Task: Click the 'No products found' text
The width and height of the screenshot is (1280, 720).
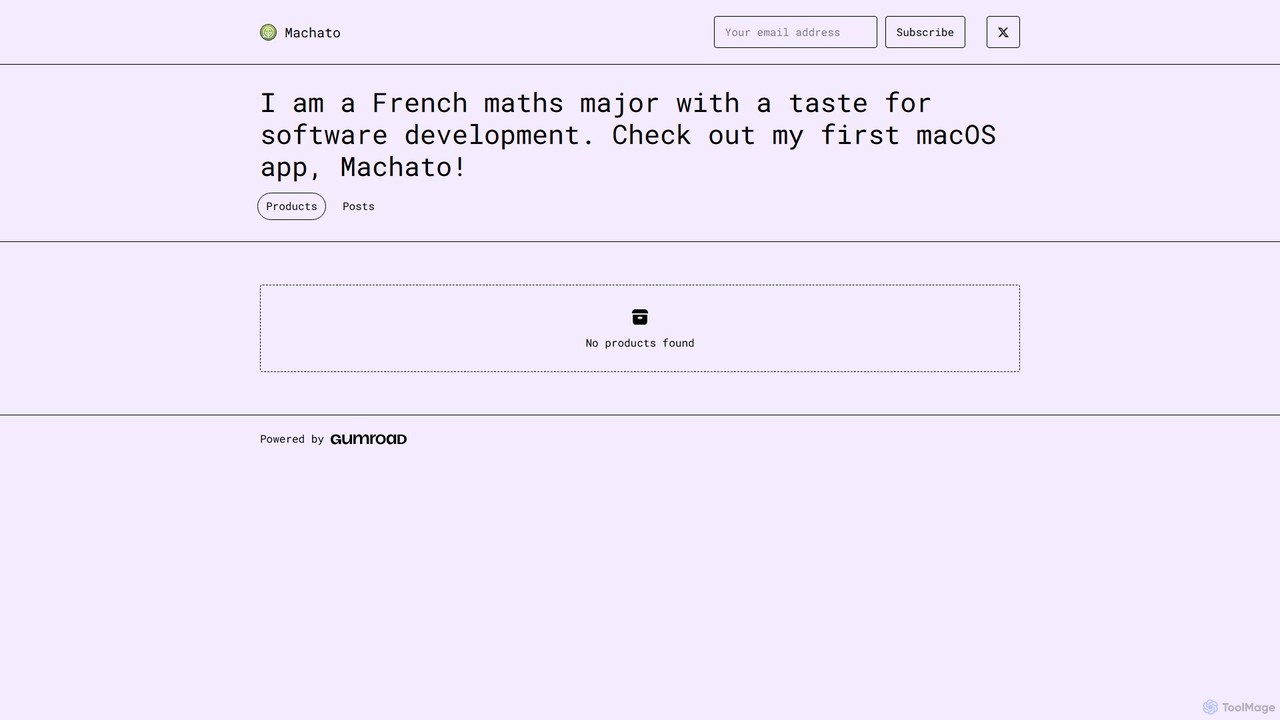Action: point(640,343)
